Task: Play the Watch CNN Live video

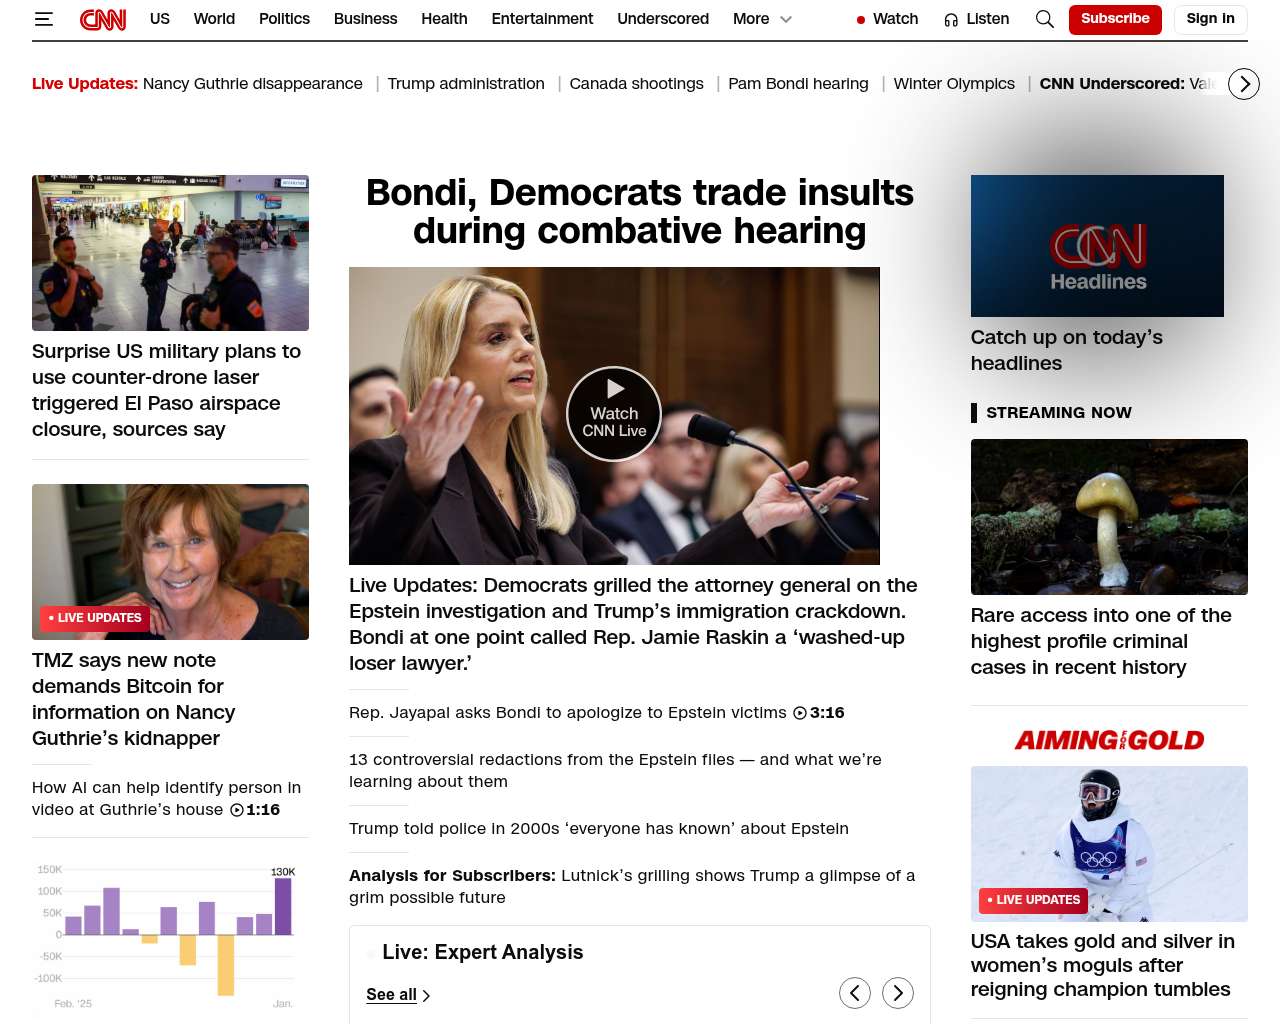Action: tap(614, 414)
